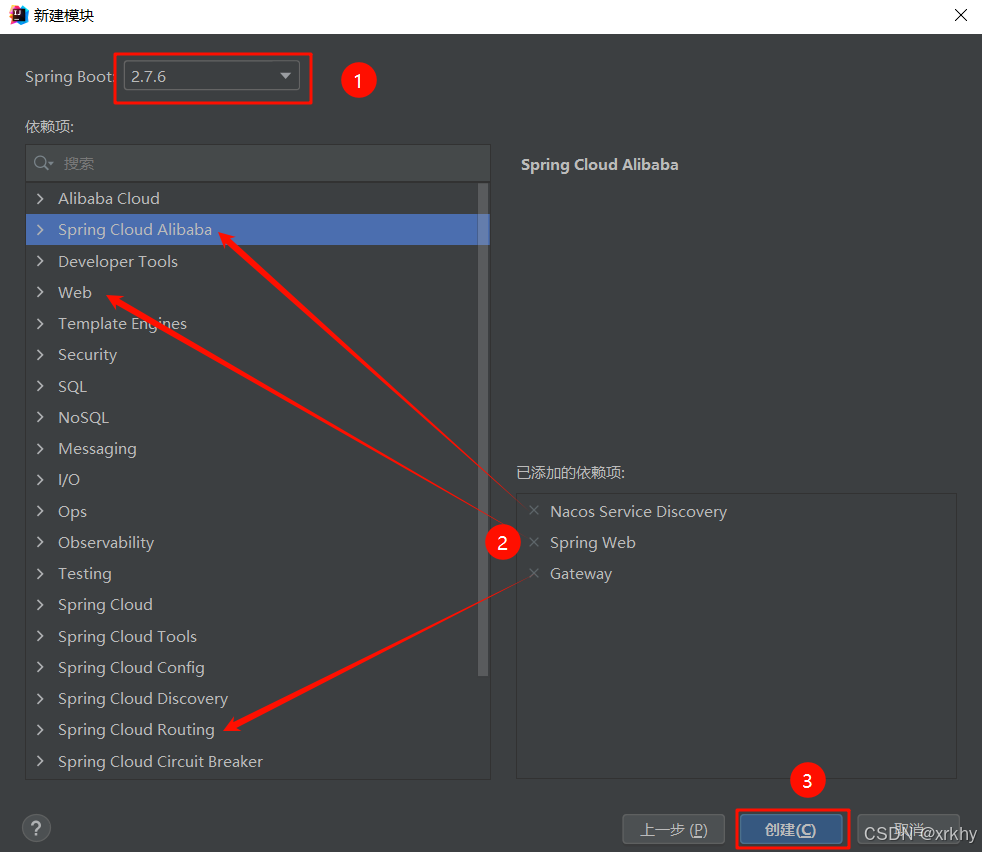Click the 创建(C) create button
Viewport: 982px width, 852px height.
[791, 829]
